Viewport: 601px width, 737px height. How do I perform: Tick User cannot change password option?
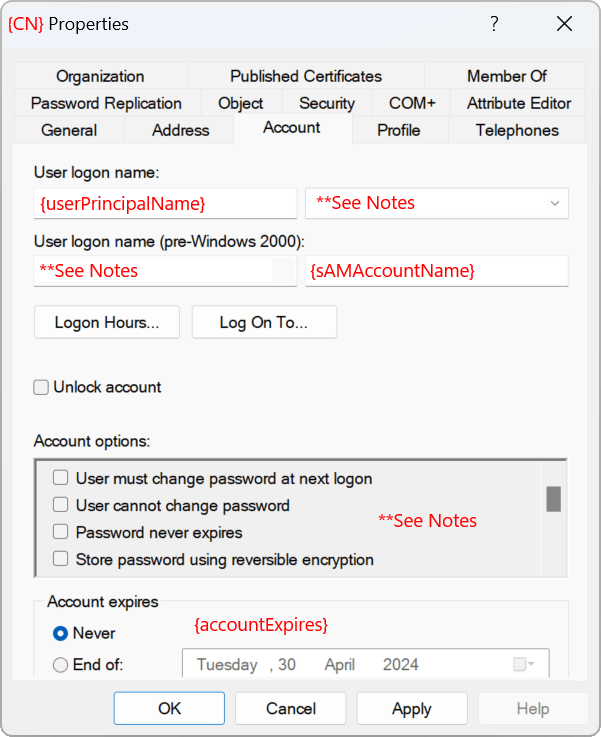(x=61, y=505)
